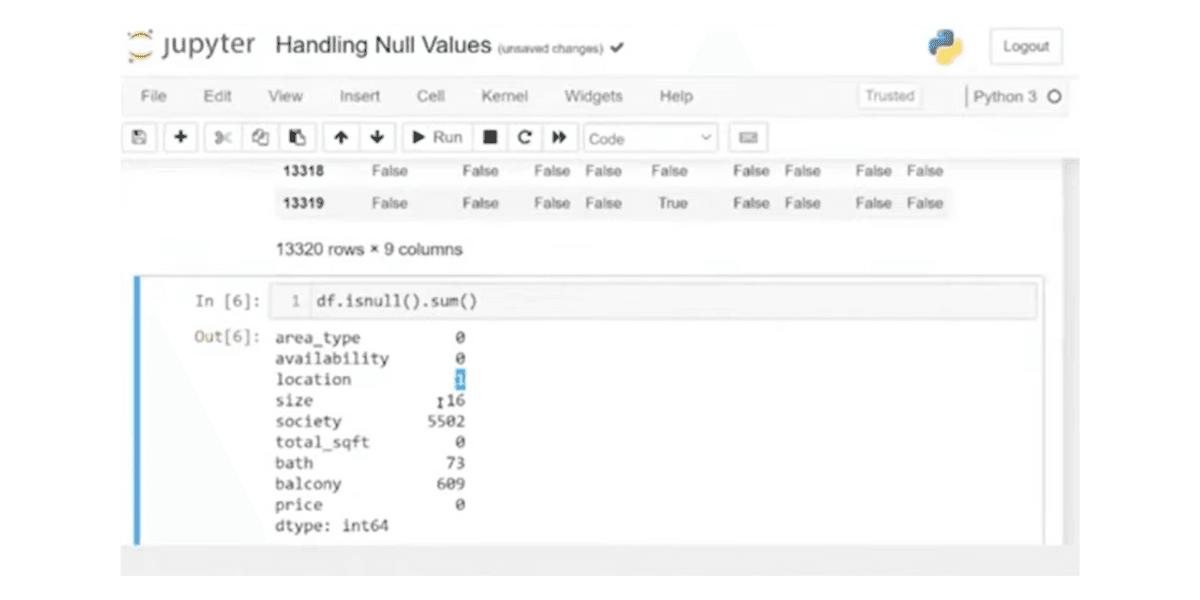1200x600 pixels.
Task: Copy the selected cell
Action: tap(259, 137)
